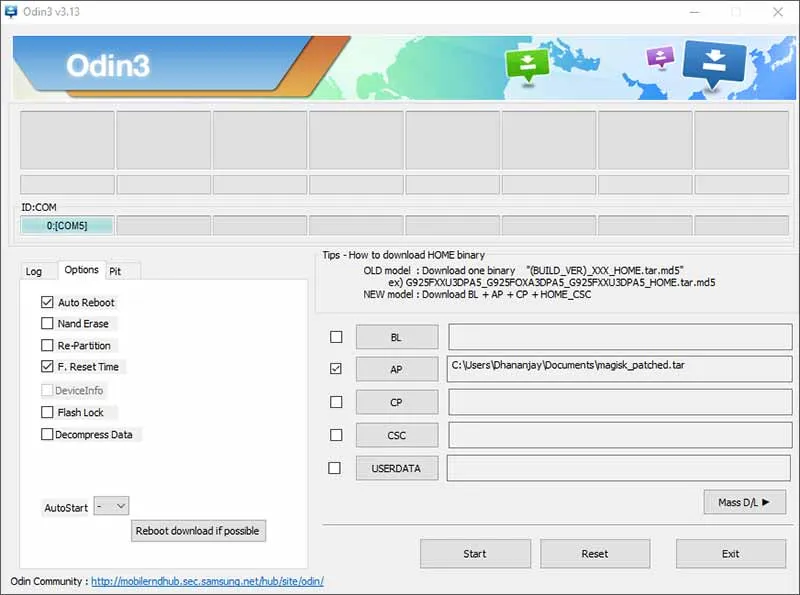Enable Flash Lock
Image resolution: width=800 pixels, height=595 pixels.
click(47, 412)
